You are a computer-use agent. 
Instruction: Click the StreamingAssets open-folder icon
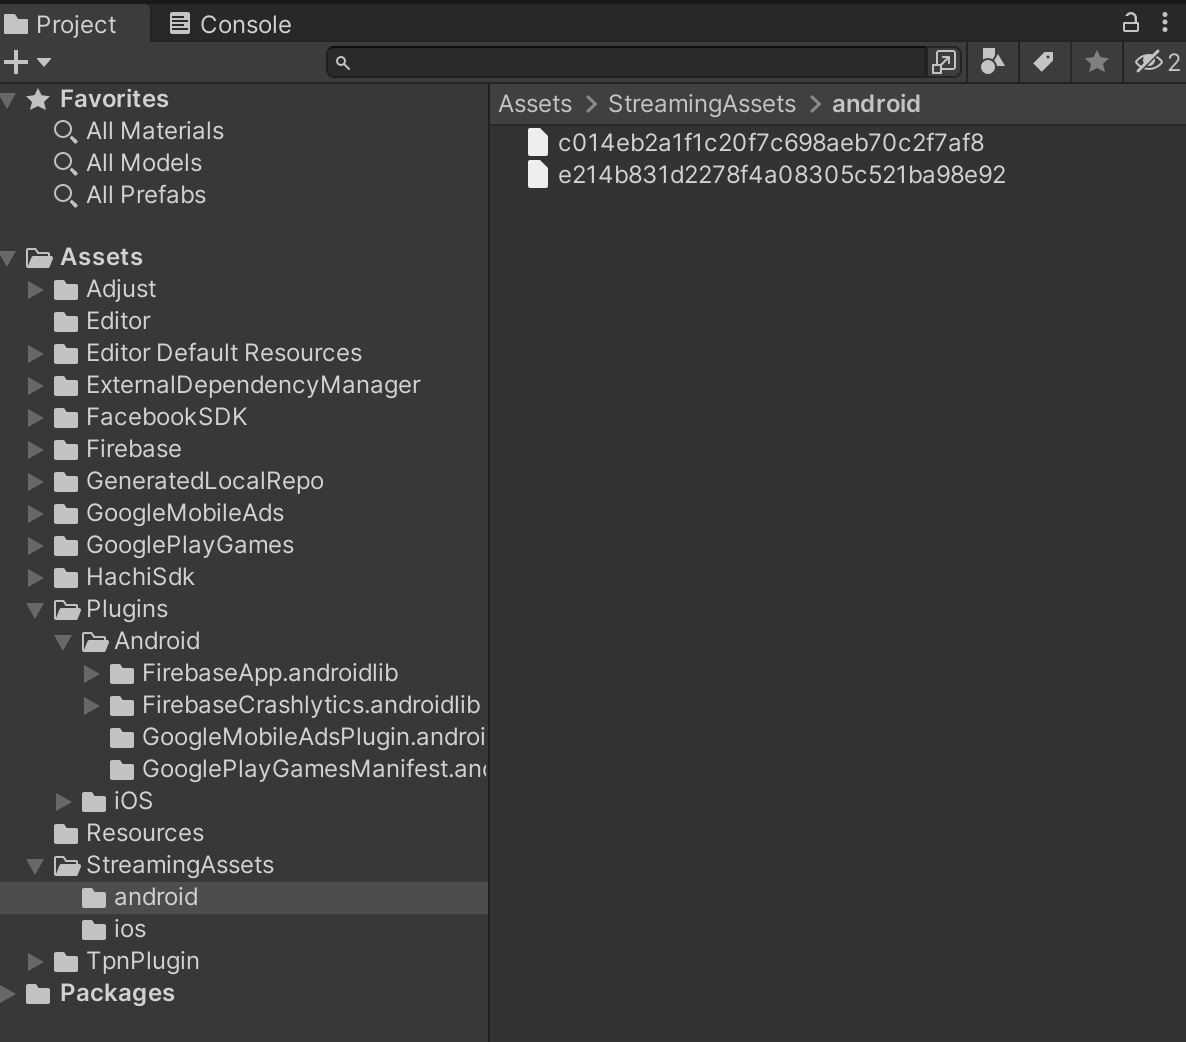67,866
